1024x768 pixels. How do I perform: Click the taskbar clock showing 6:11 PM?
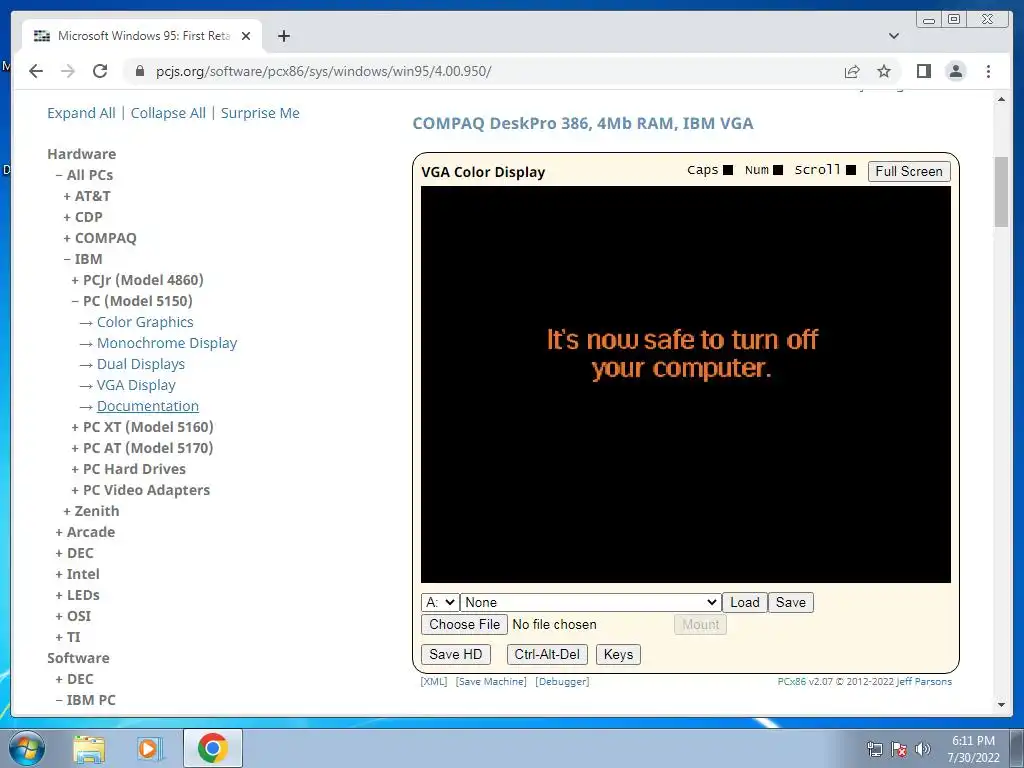(973, 749)
